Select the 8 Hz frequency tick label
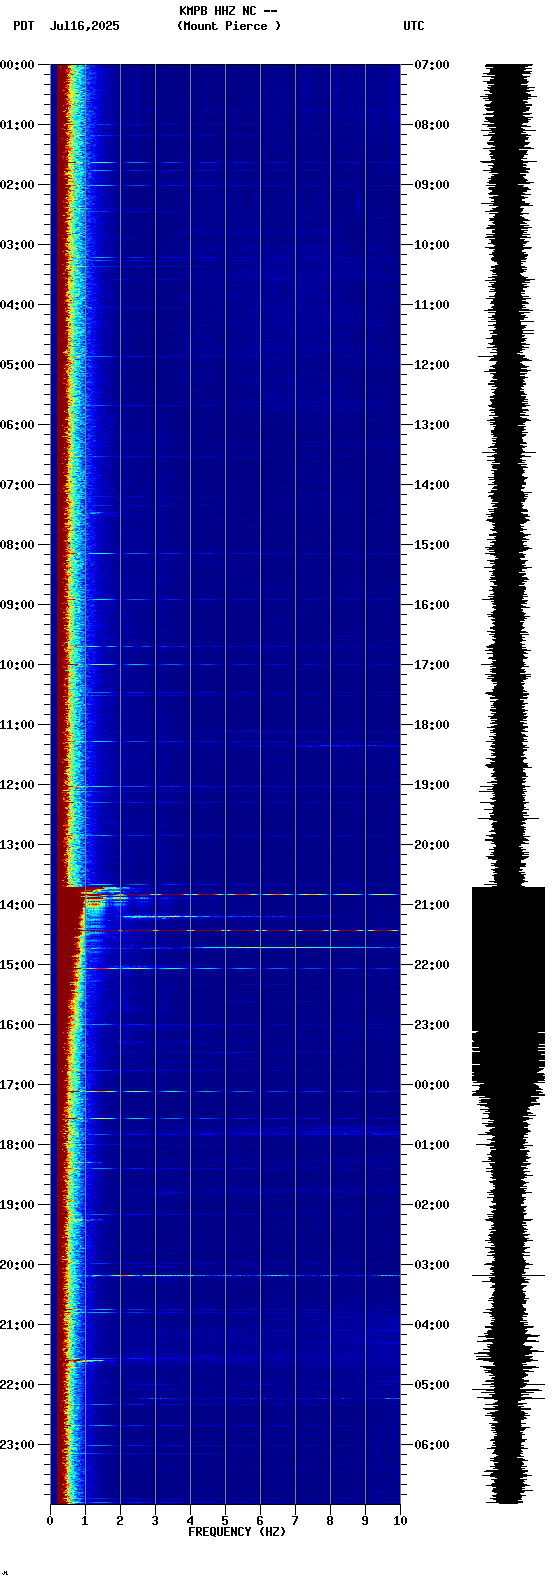 (330, 1521)
